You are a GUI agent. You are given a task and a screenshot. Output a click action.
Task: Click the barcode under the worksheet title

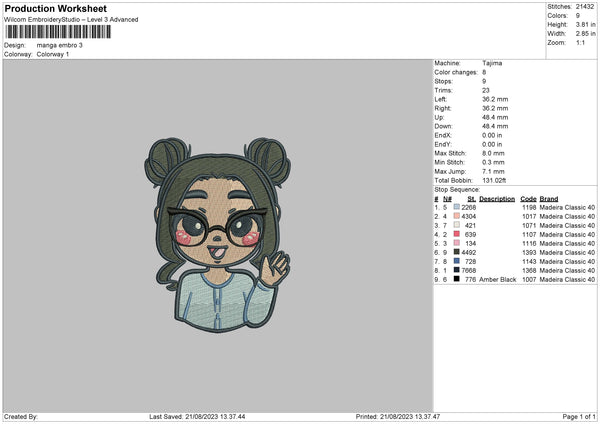click(59, 32)
